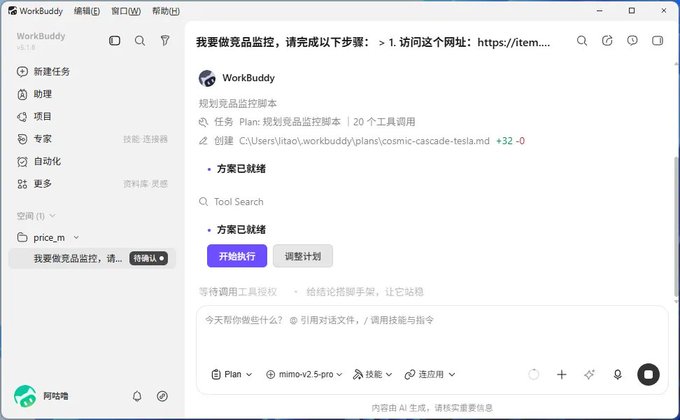Open the 帮助(H) menu
680x420 pixels.
(x=166, y=11)
